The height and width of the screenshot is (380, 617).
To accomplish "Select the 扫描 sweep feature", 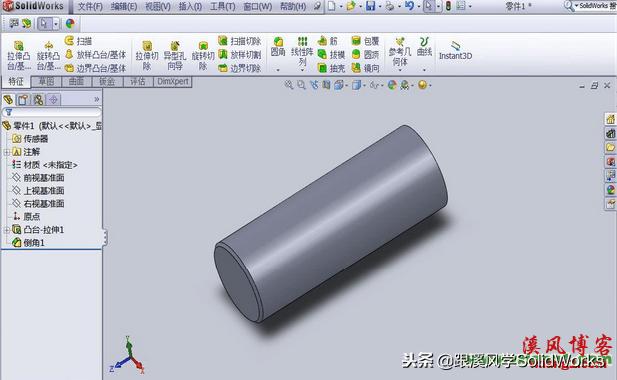I will [x=78, y=41].
